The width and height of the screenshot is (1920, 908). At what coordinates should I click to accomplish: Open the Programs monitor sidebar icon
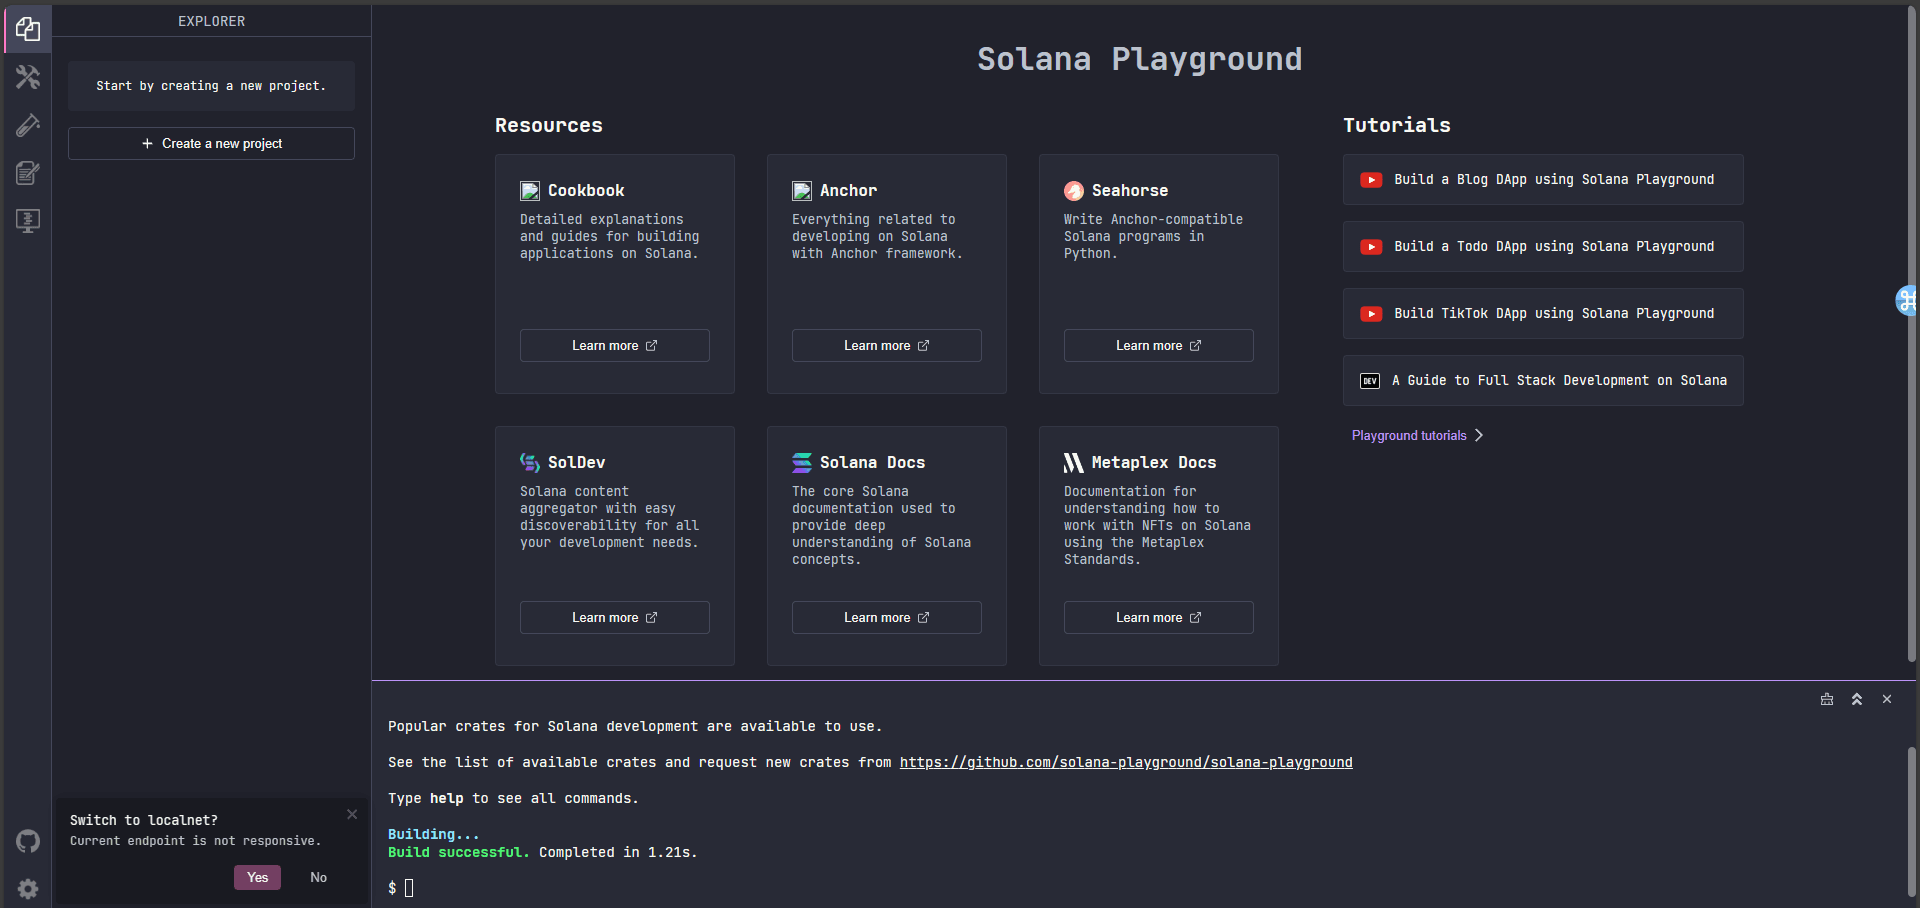[28, 221]
